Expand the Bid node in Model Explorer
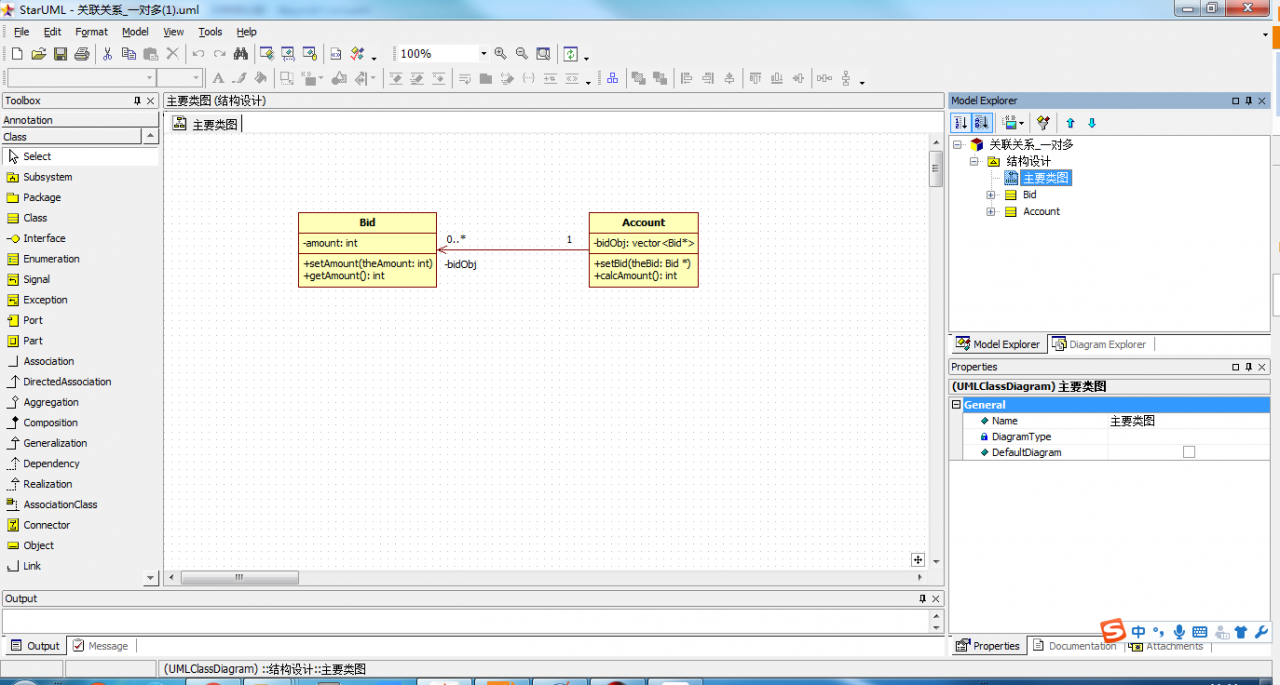Image resolution: width=1280 pixels, height=685 pixels. pyautogui.click(x=991, y=195)
